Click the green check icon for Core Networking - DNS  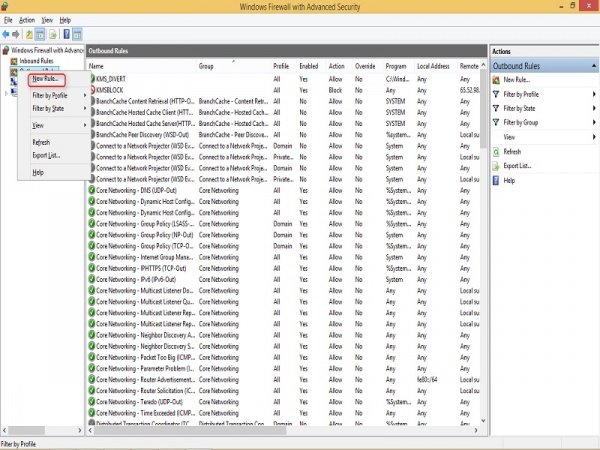click(x=92, y=188)
